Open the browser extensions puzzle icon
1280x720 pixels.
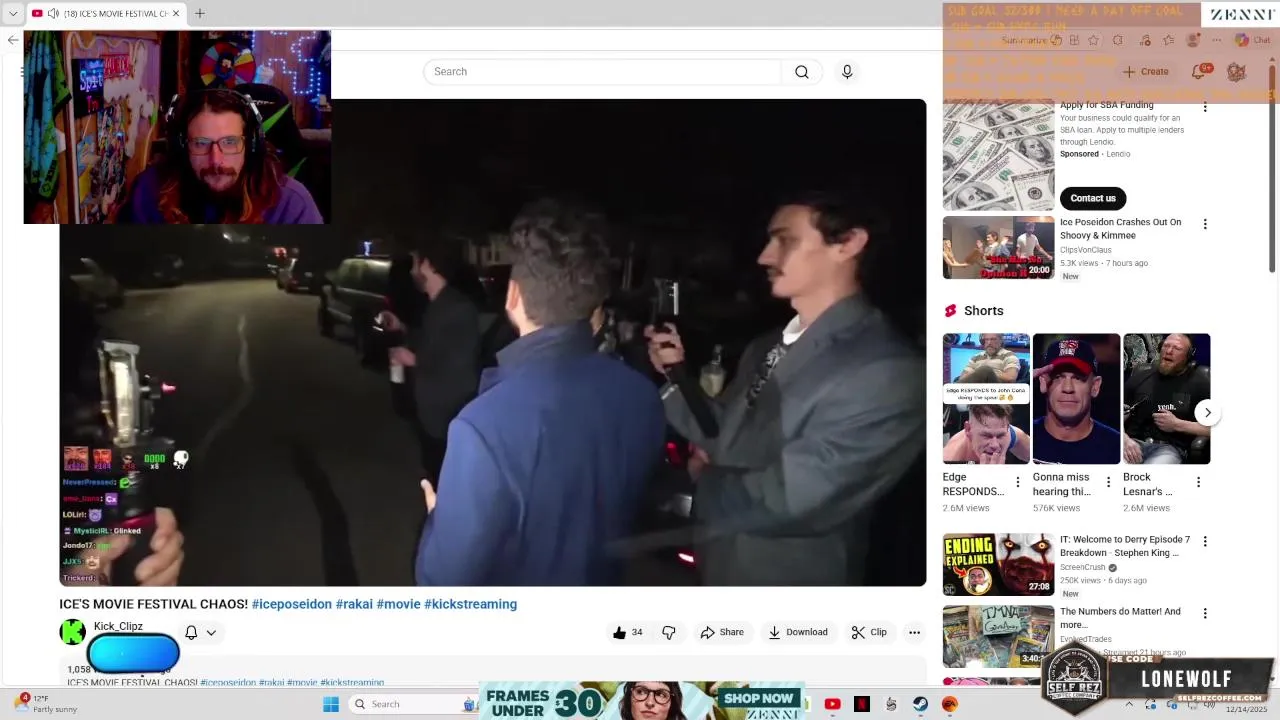[1118, 40]
